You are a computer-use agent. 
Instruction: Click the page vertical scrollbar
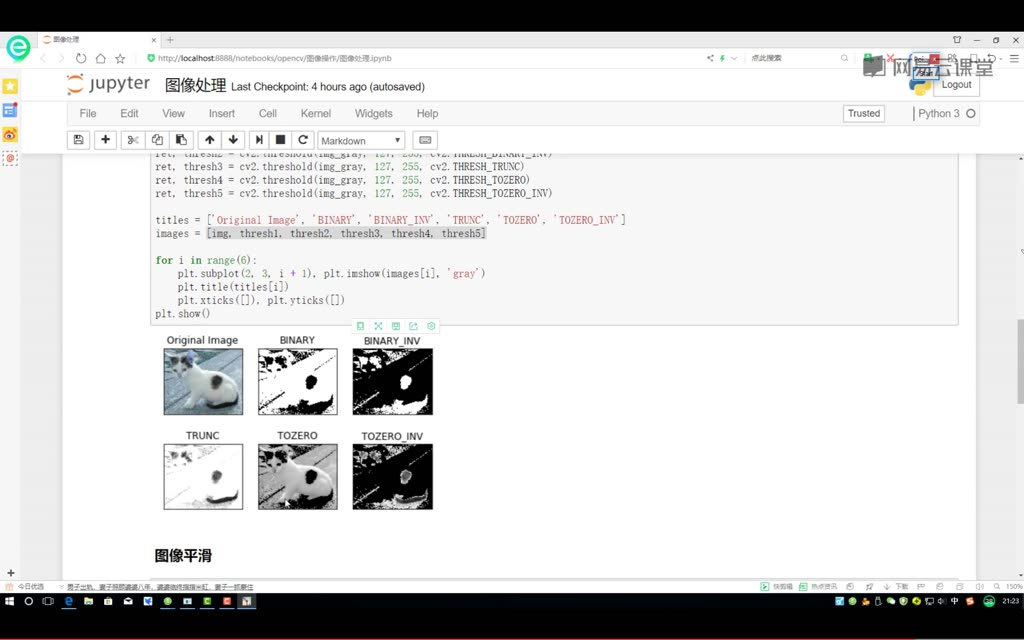click(x=1020, y=361)
